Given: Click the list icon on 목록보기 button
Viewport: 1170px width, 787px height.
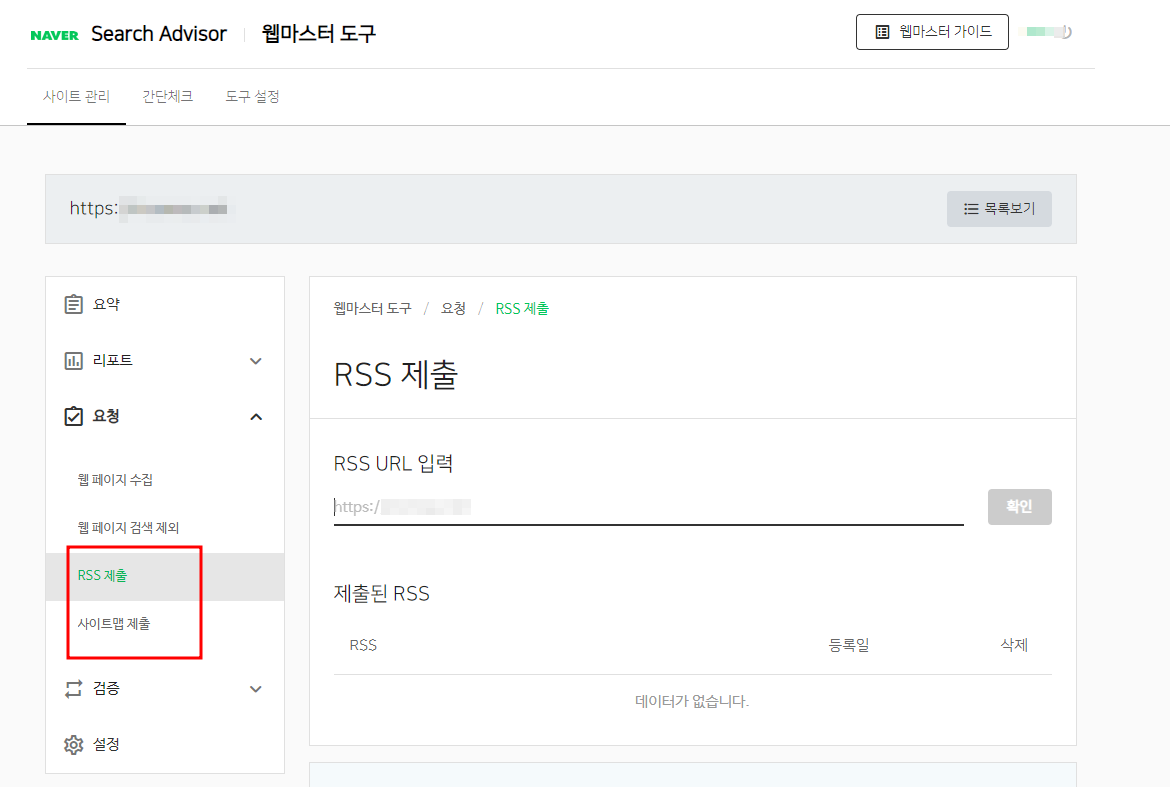Looking at the screenshot, I should pos(970,208).
